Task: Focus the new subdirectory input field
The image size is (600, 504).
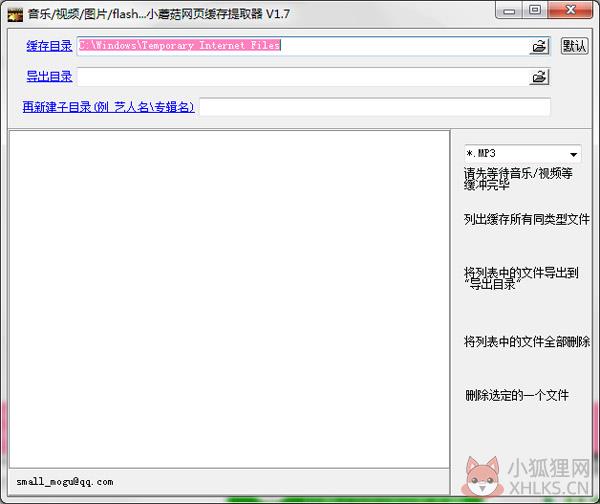Action: [375, 107]
